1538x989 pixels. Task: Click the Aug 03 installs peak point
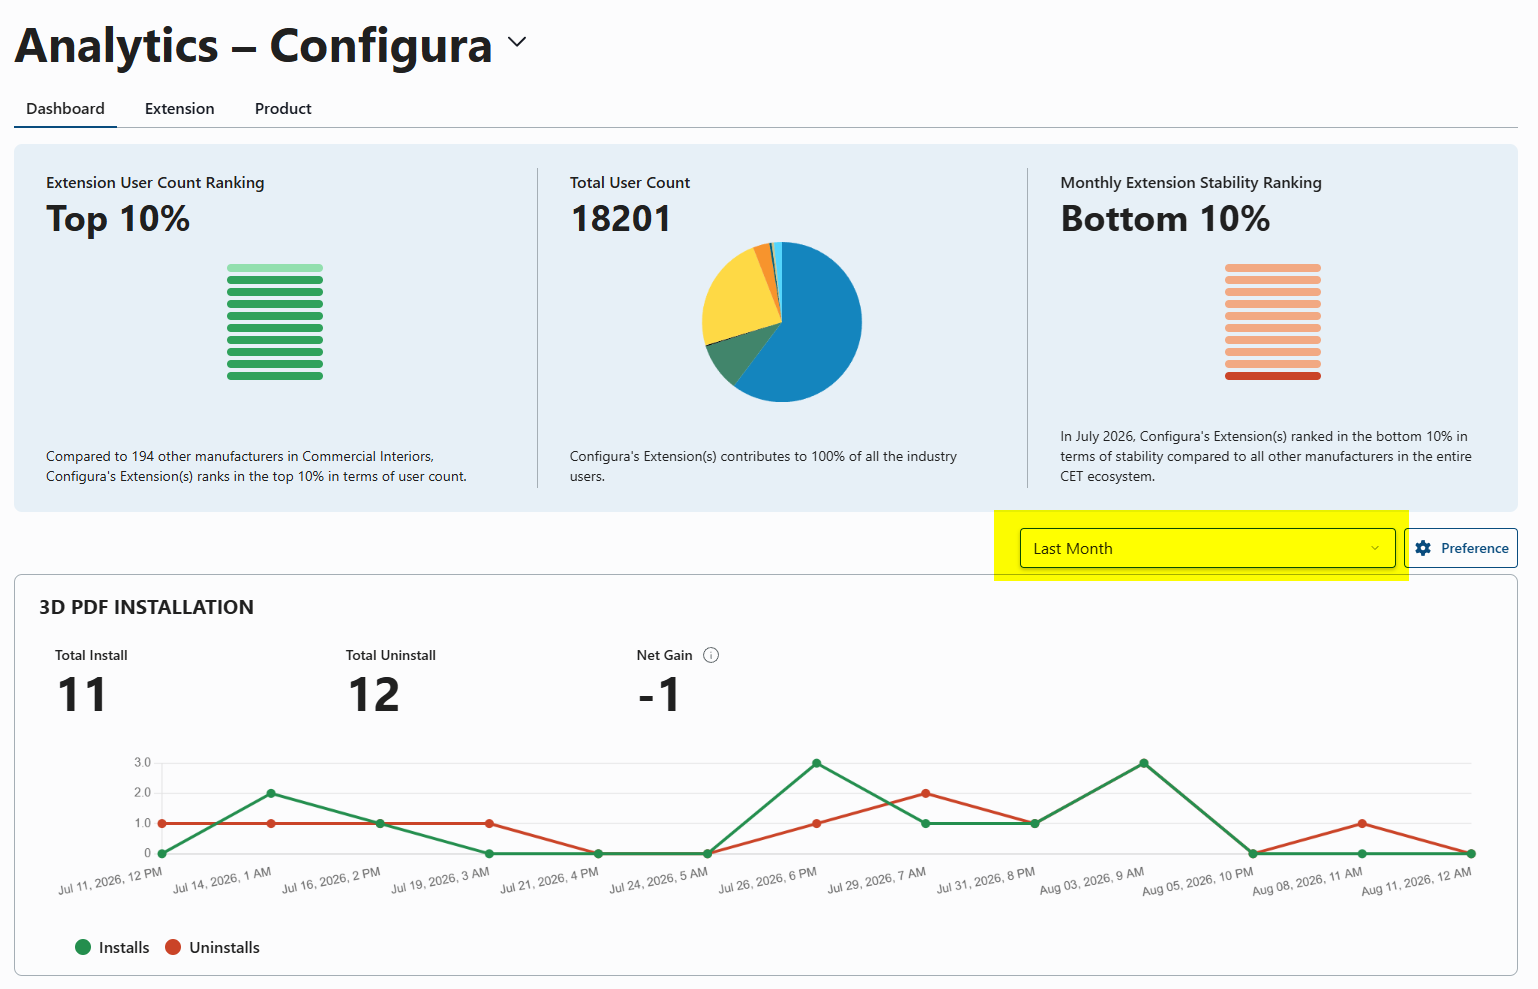[x=1143, y=763]
